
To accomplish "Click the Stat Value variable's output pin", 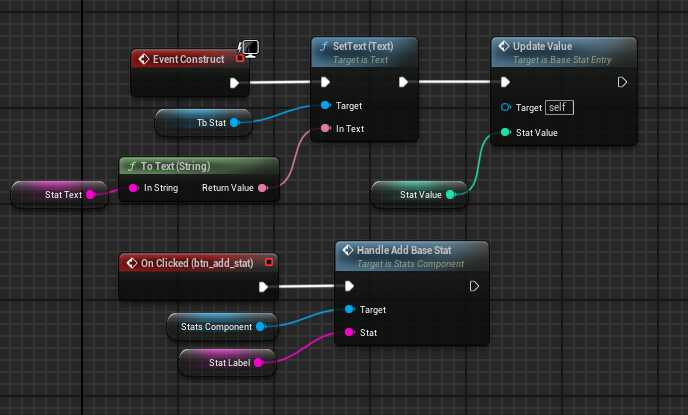I will tap(451, 194).
